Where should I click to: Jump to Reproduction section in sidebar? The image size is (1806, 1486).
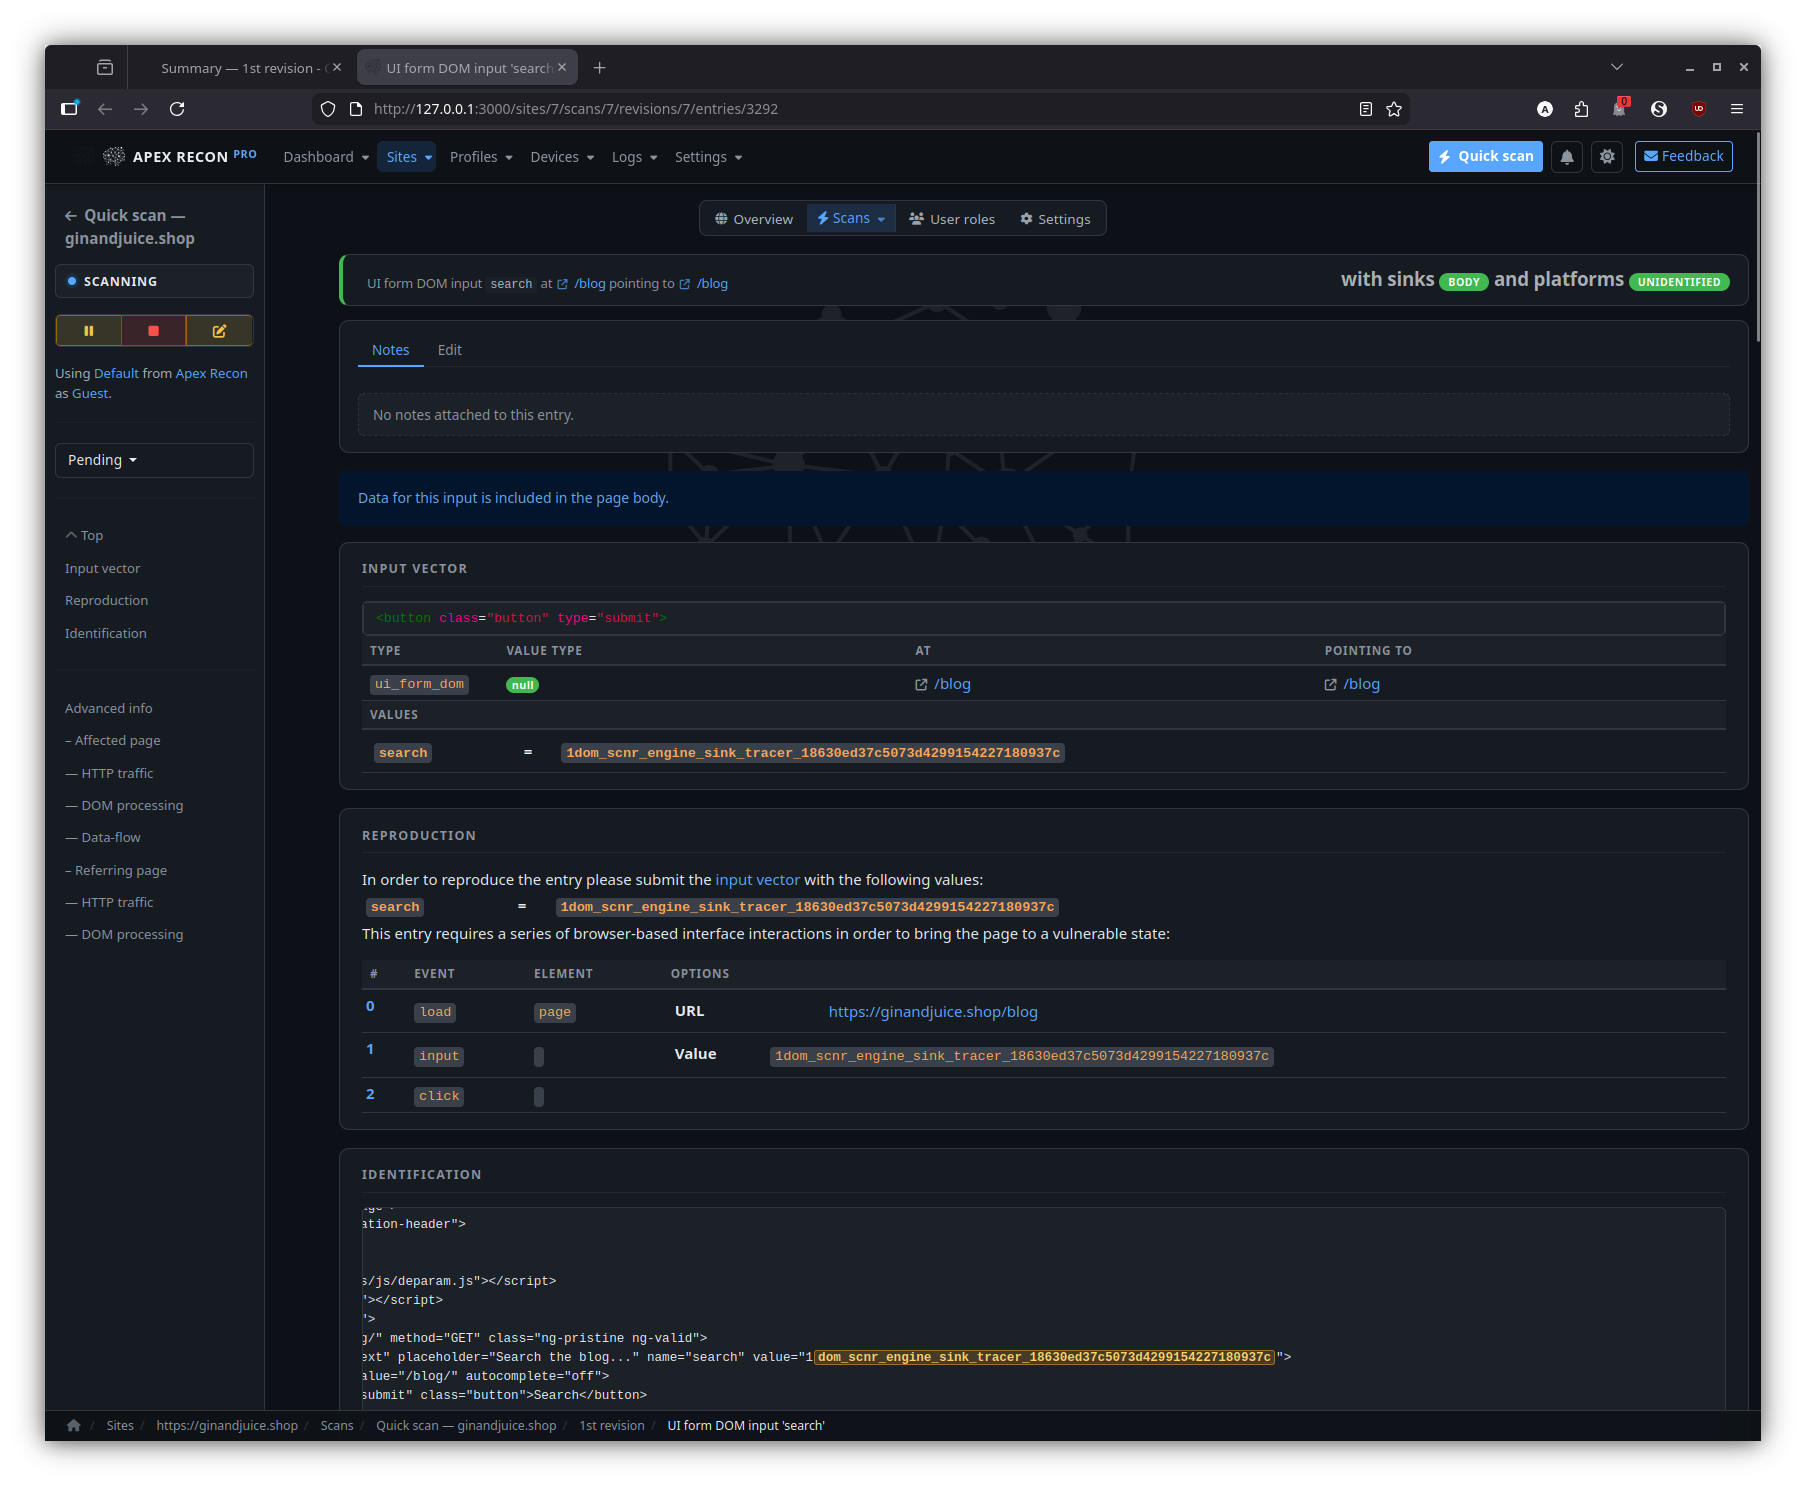tap(107, 601)
